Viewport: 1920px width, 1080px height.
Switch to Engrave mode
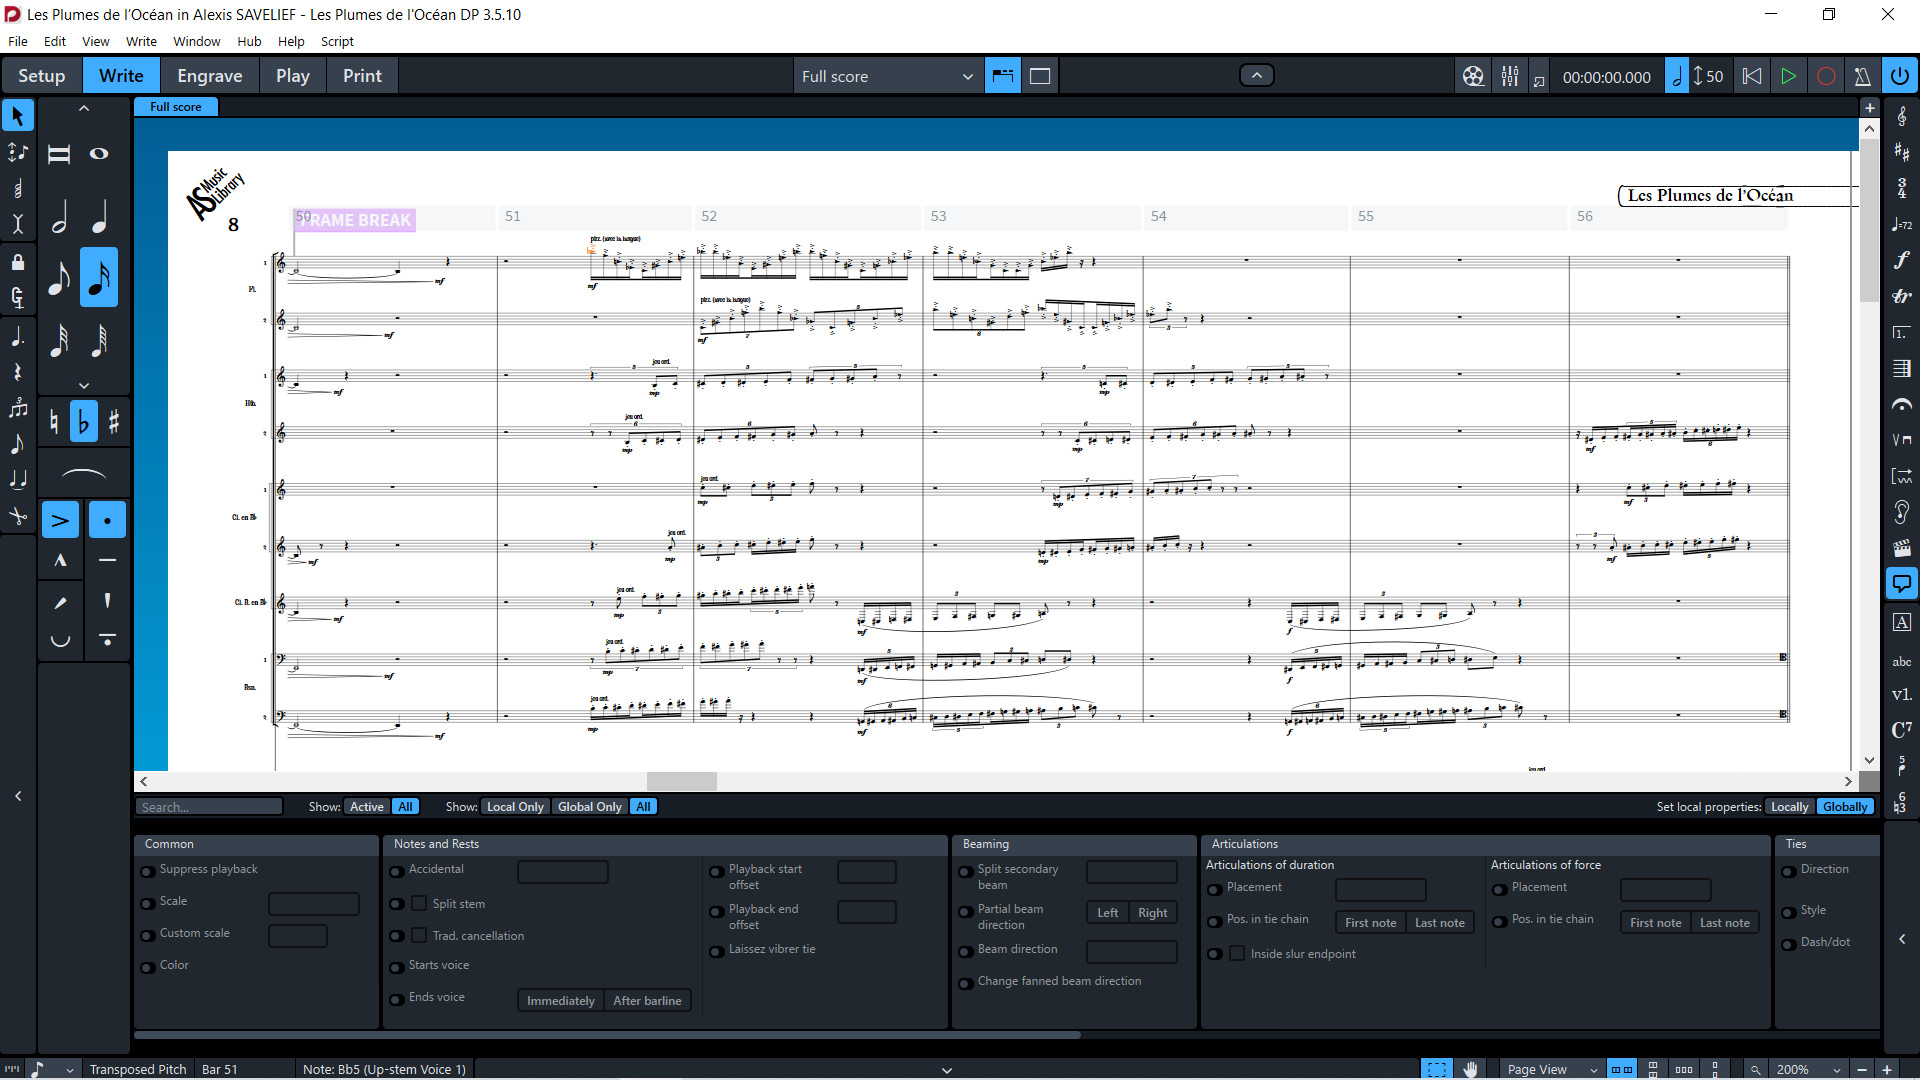[210, 76]
